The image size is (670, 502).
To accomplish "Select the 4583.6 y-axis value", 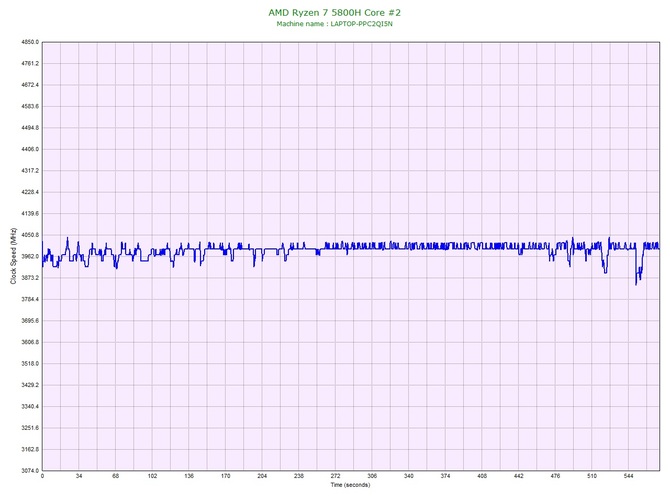I will tap(30, 106).
